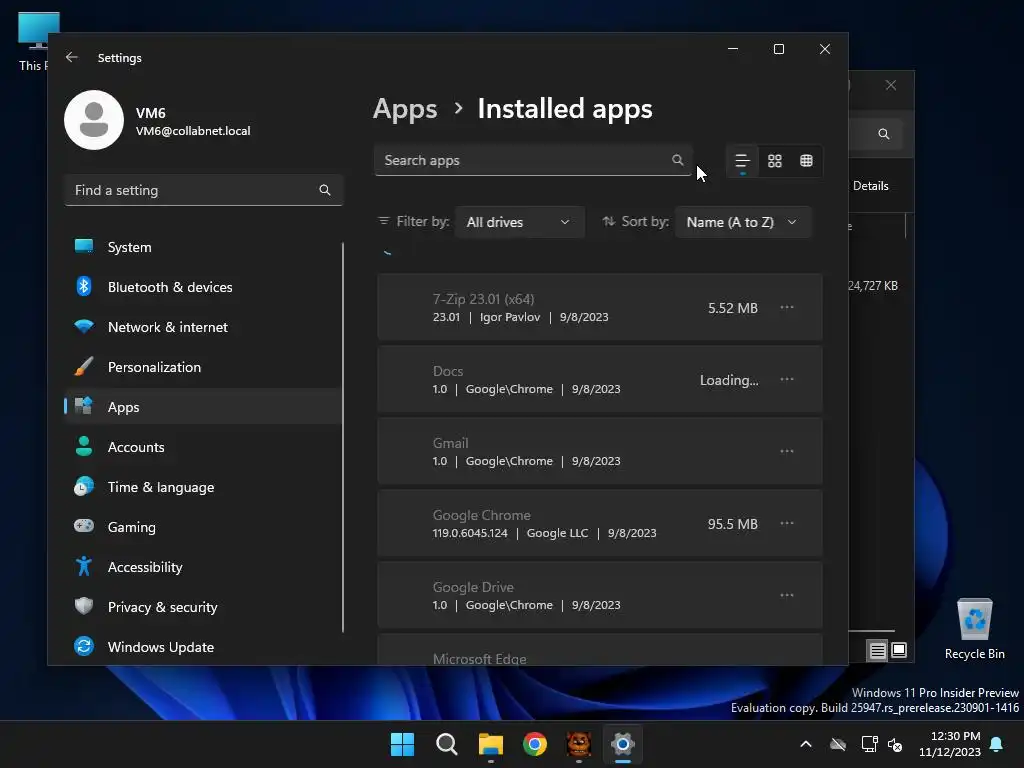
Task: Click the bear character taskbar app
Action: pyautogui.click(x=579, y=744)
